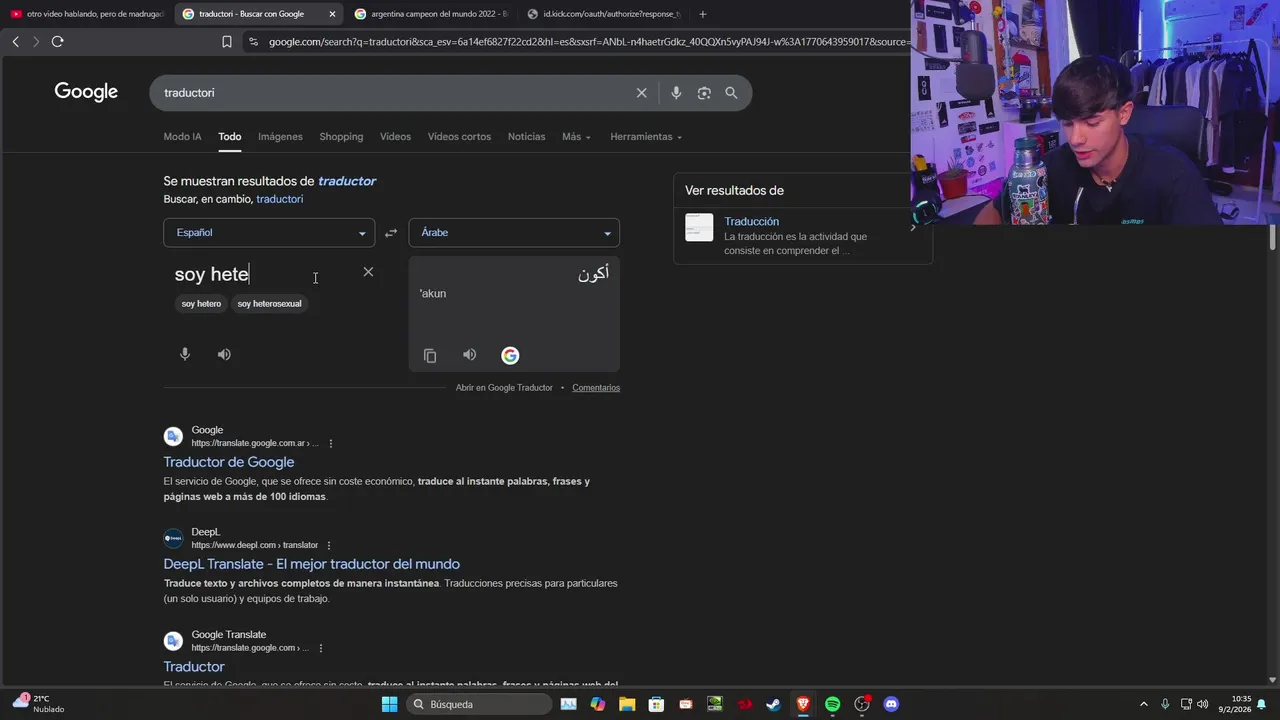Show hidden system tray icons
Screen dimensions: 1280x720
[x=1144, y=704]
